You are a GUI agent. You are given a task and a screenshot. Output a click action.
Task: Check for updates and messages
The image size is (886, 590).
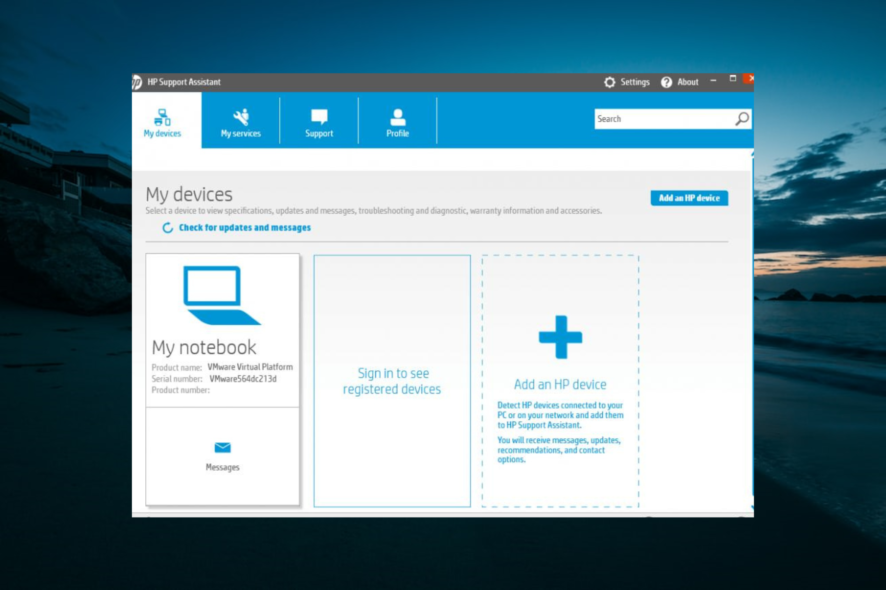click(237, 227)
